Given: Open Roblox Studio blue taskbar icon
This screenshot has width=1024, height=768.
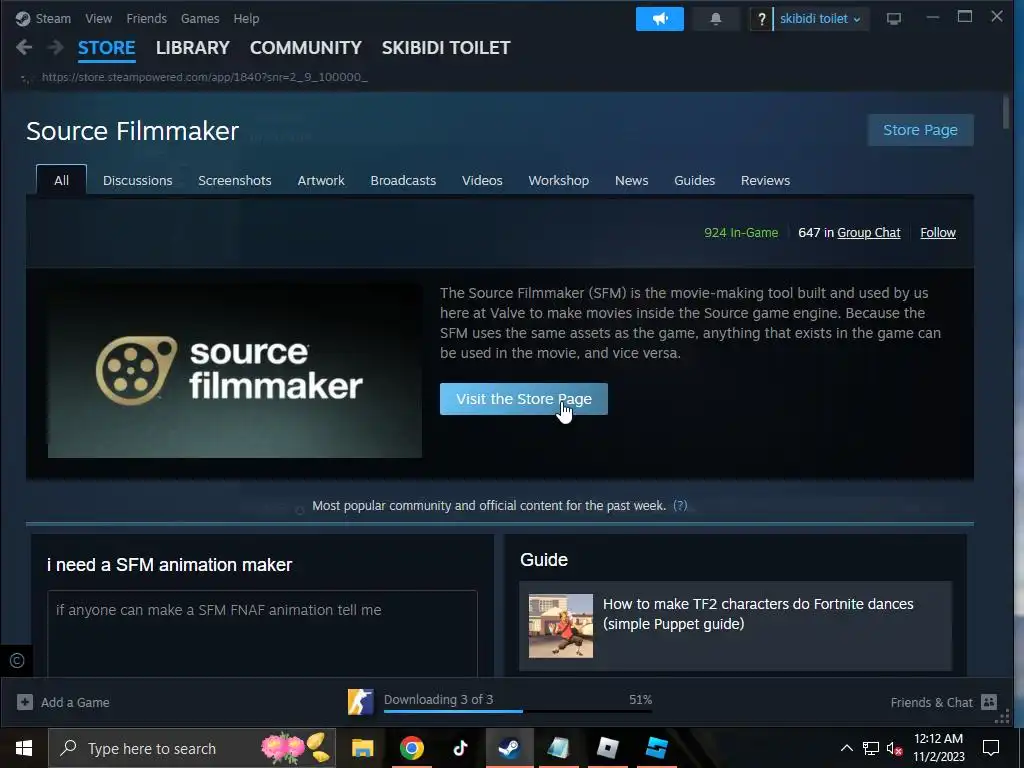Looking at the screenshot, I should [656, 748].
